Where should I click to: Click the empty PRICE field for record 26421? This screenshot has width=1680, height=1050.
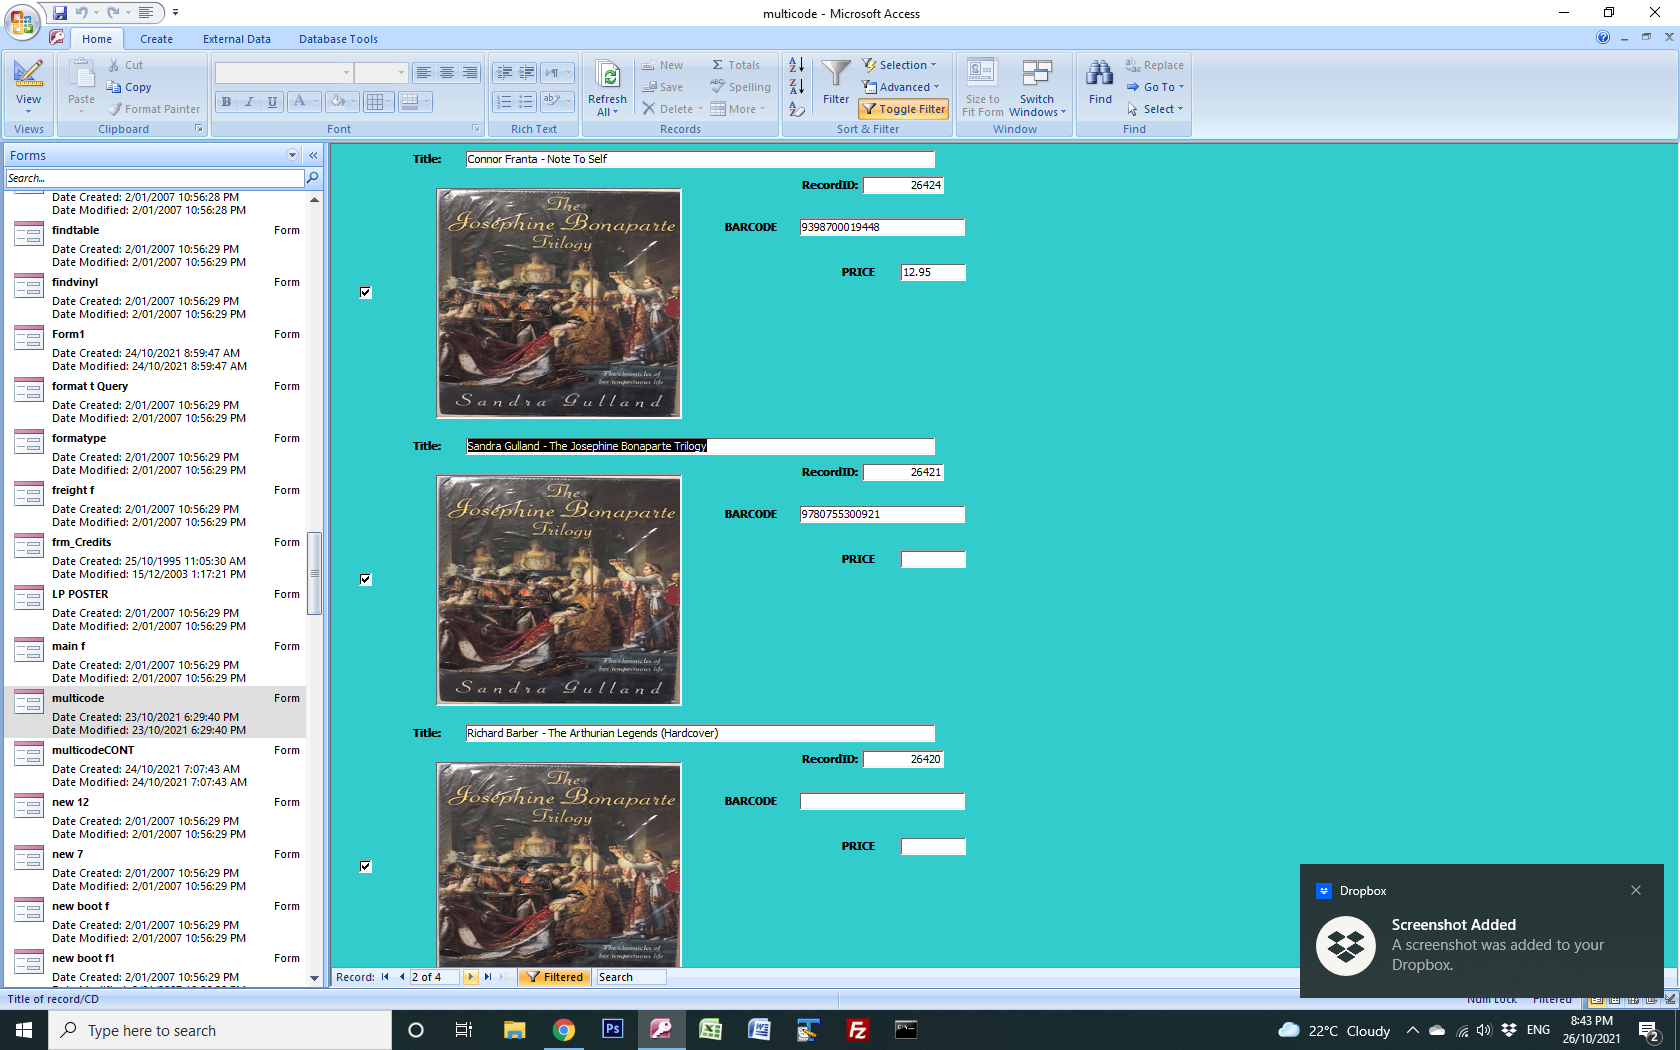pyautogui.click(x=933, y=559)
